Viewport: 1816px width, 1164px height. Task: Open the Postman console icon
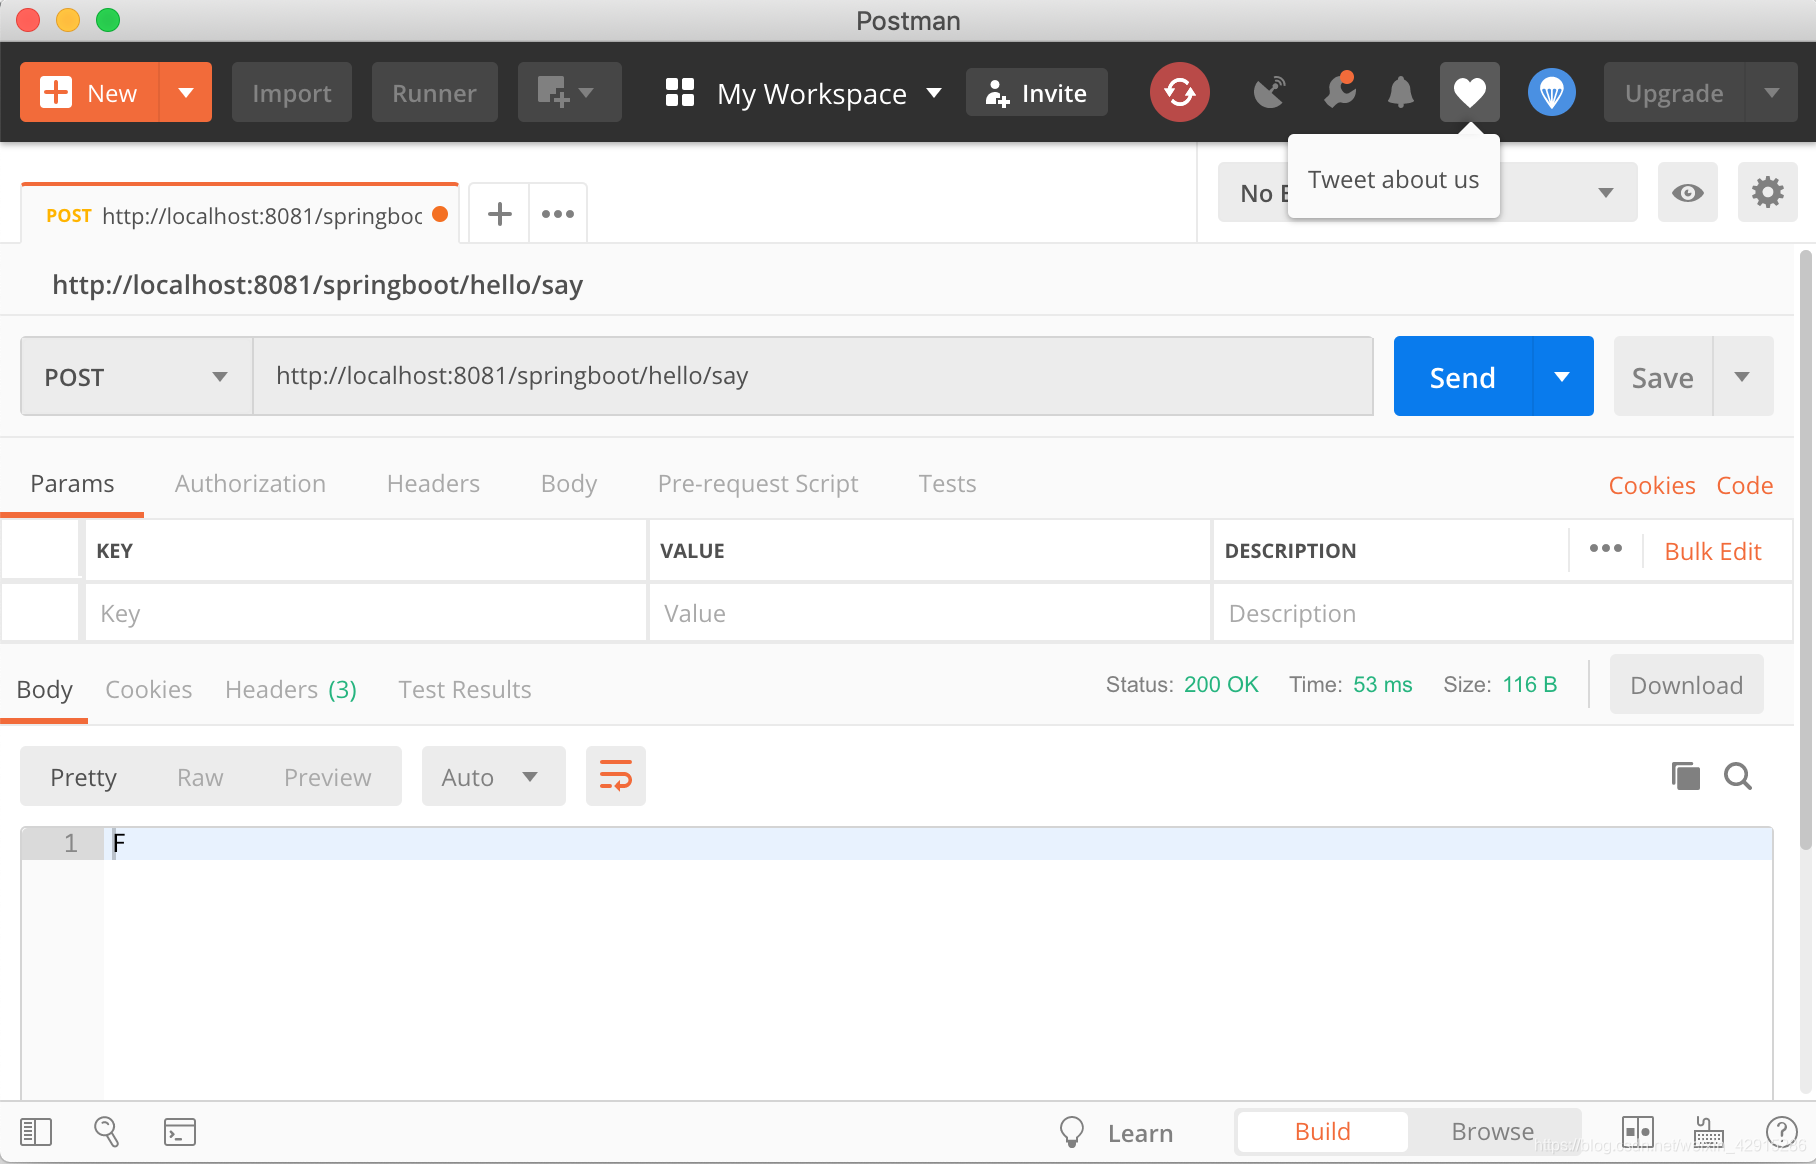click(x=179, y=1132)
